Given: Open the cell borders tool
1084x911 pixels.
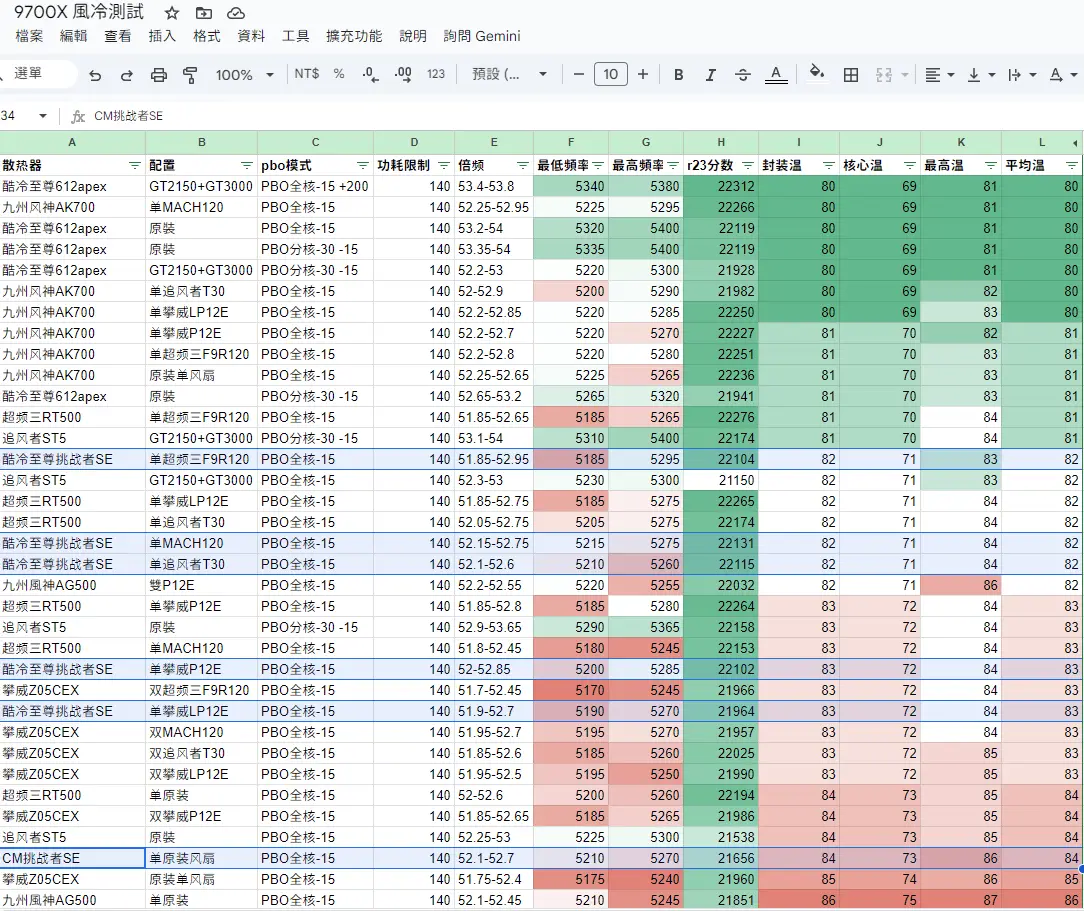Looking at the screenshot, I should (x=851, y=75).
